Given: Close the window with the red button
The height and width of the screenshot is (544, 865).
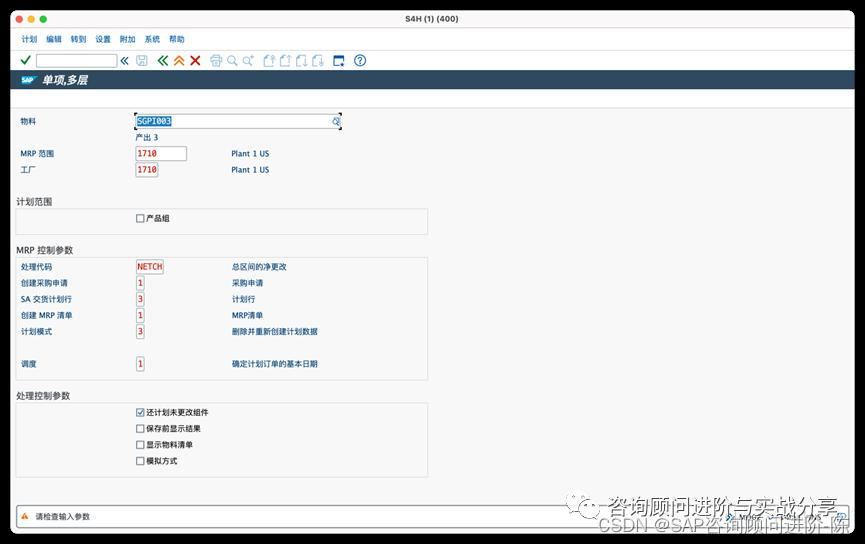Looking at the screenshot, I should [19, 19].
